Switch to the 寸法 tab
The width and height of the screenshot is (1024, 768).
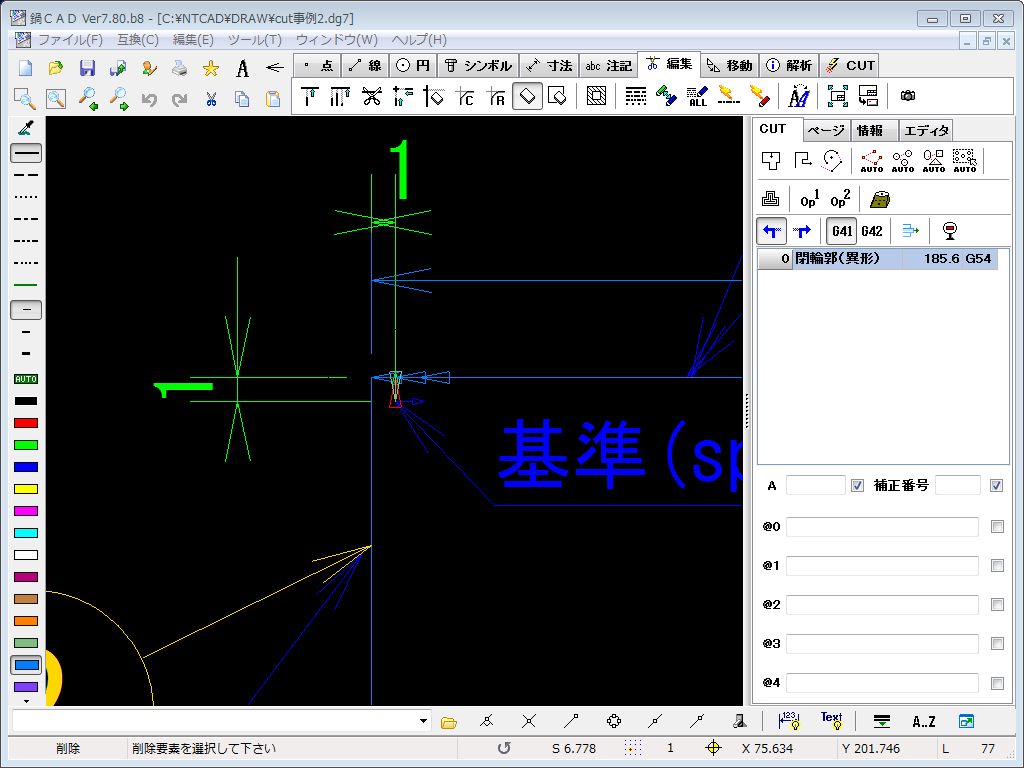point(549,66)
